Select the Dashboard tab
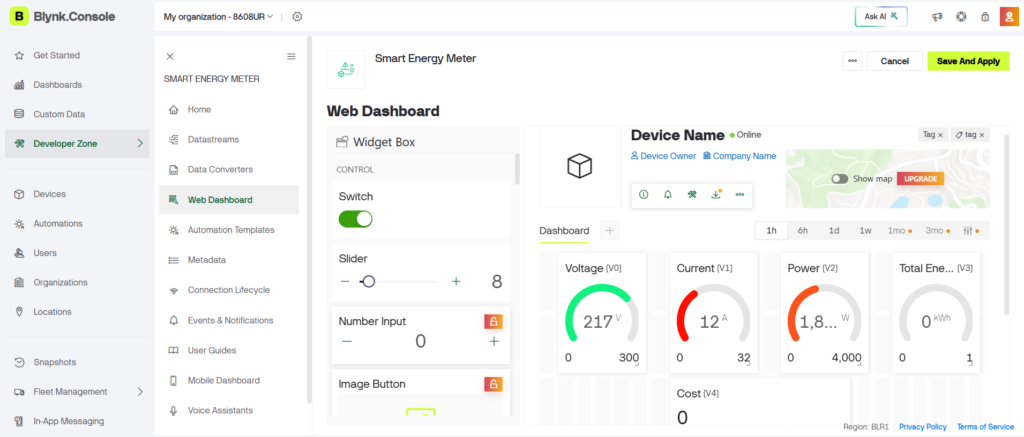 [564, 231]
